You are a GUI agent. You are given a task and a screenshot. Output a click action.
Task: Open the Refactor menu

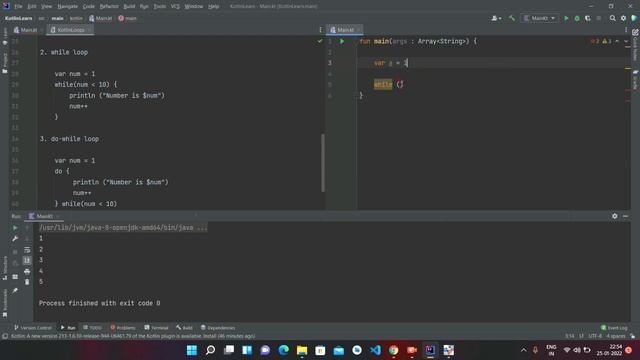pos(109,7)
